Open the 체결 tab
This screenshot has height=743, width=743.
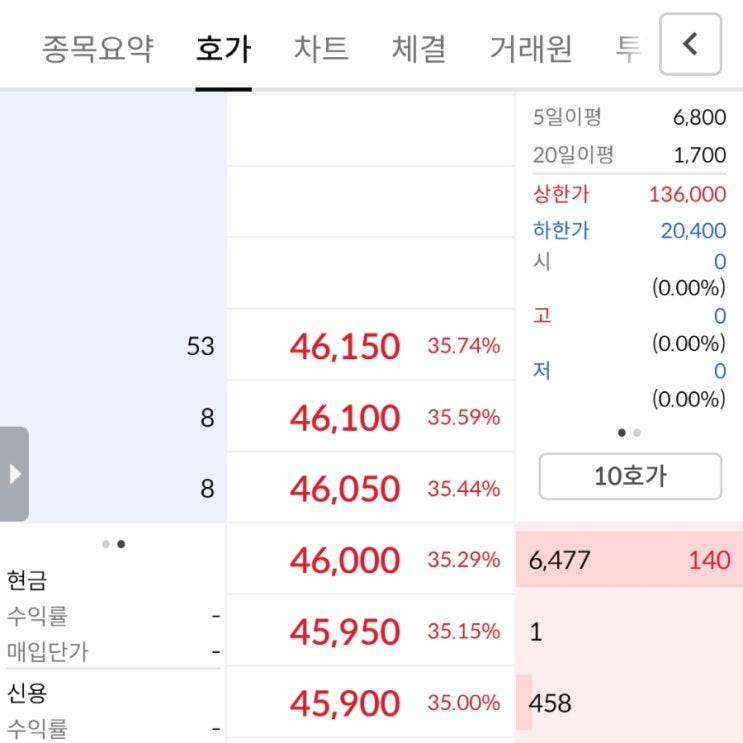419,48
